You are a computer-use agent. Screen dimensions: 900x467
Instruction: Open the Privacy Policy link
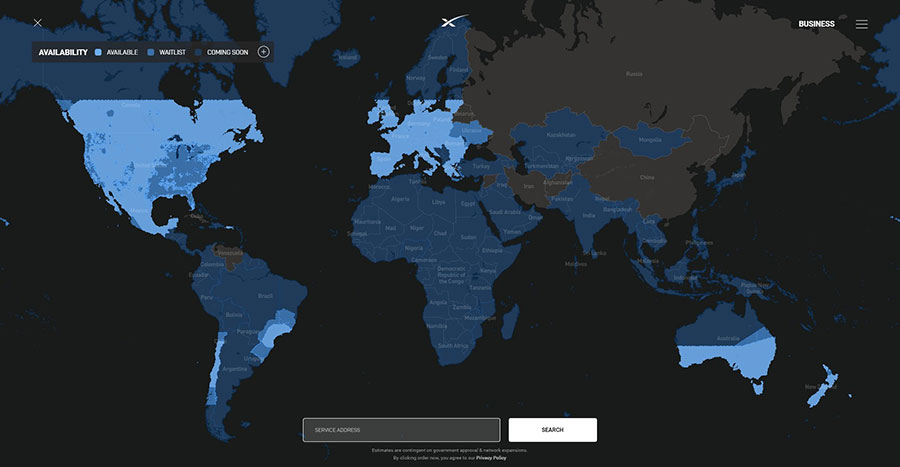pyautogui.click(x=491, y=457)
